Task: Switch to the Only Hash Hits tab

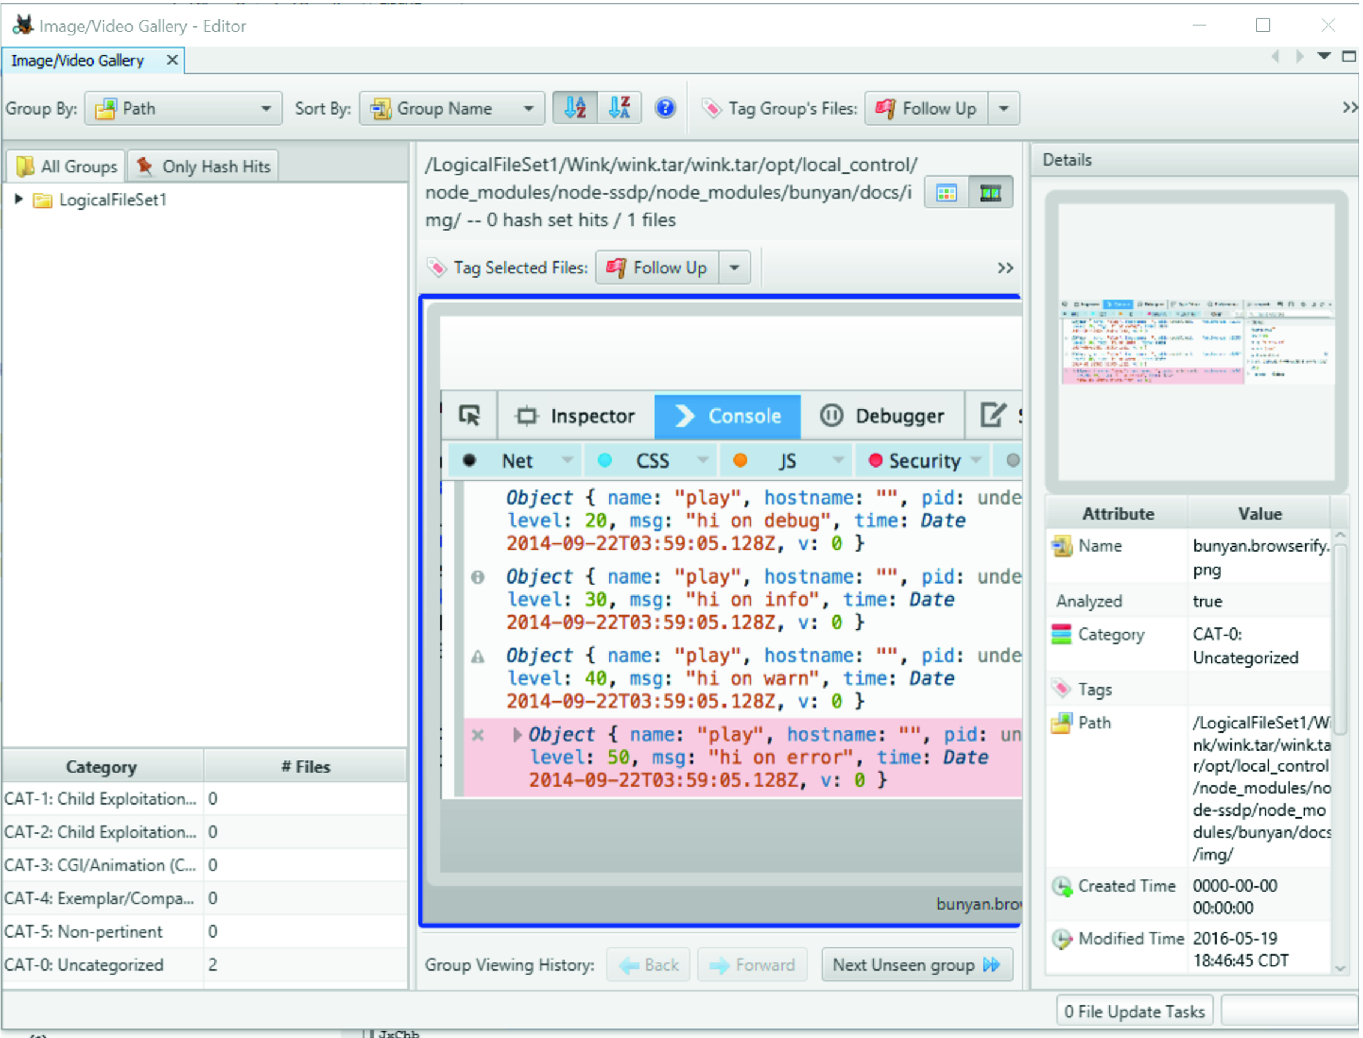Action: point(203,166)
